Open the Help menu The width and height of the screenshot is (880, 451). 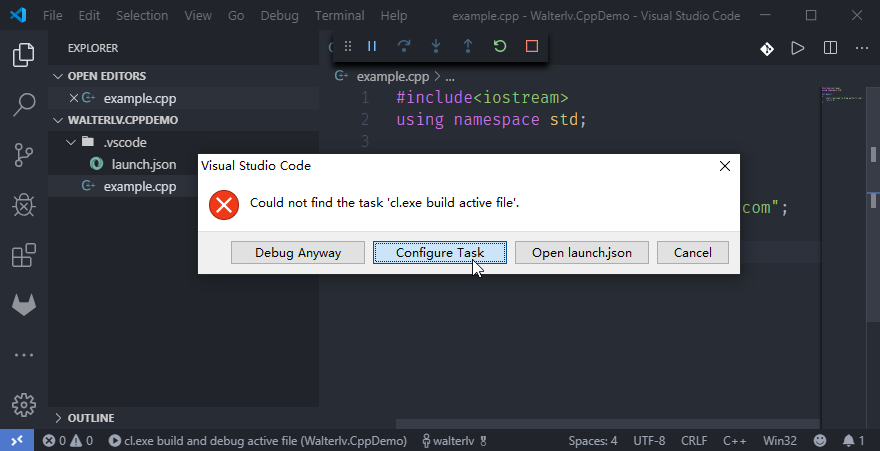click(393, 15)
